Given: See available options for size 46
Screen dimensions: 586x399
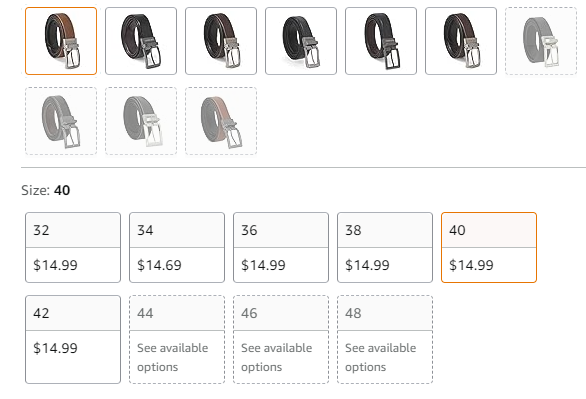Looking at the screenshot, I should coord(281,339).
